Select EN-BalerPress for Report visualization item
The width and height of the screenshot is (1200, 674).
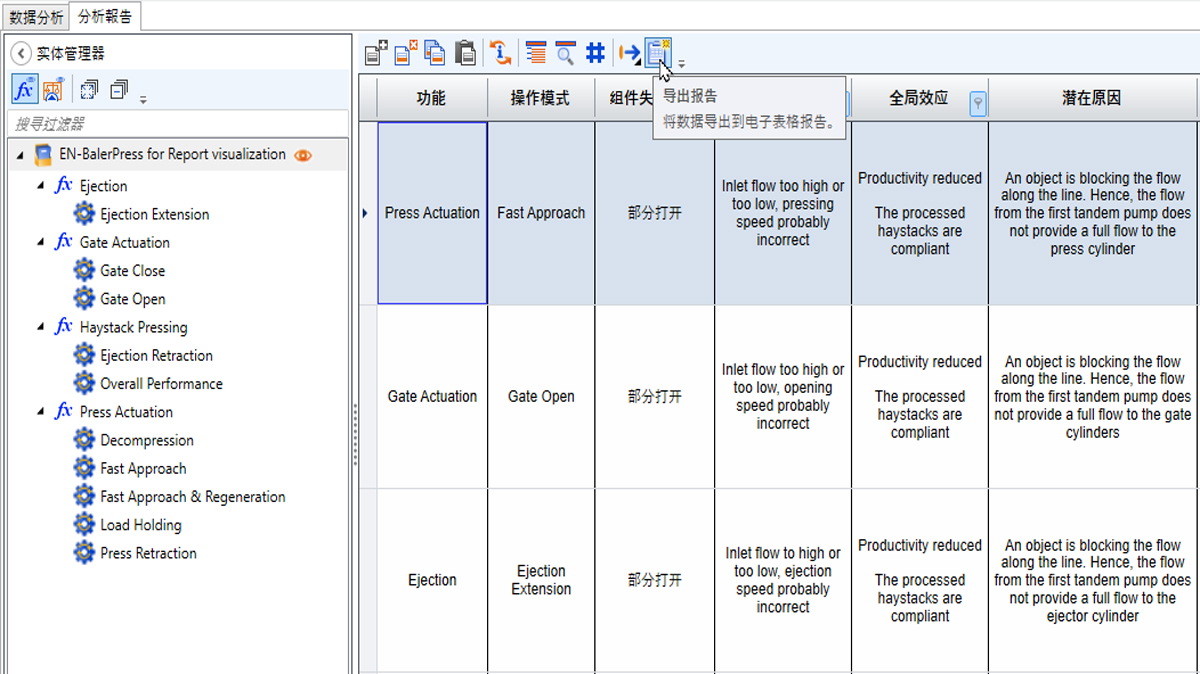(x=172, y=155)
